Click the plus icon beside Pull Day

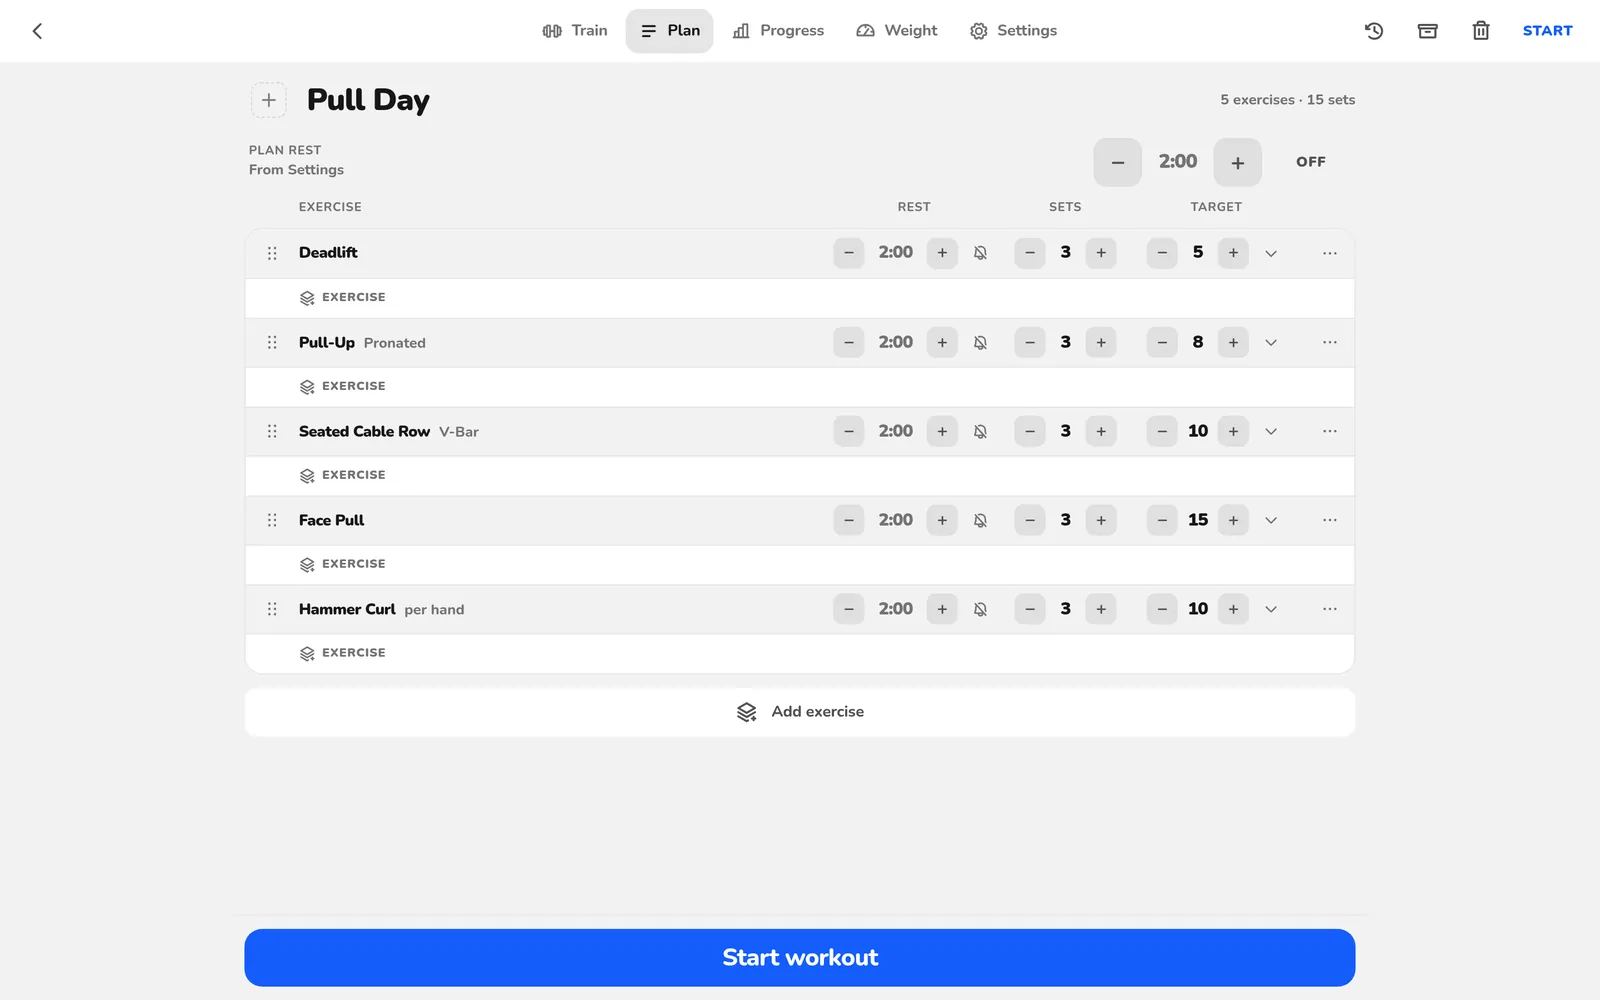269,100
